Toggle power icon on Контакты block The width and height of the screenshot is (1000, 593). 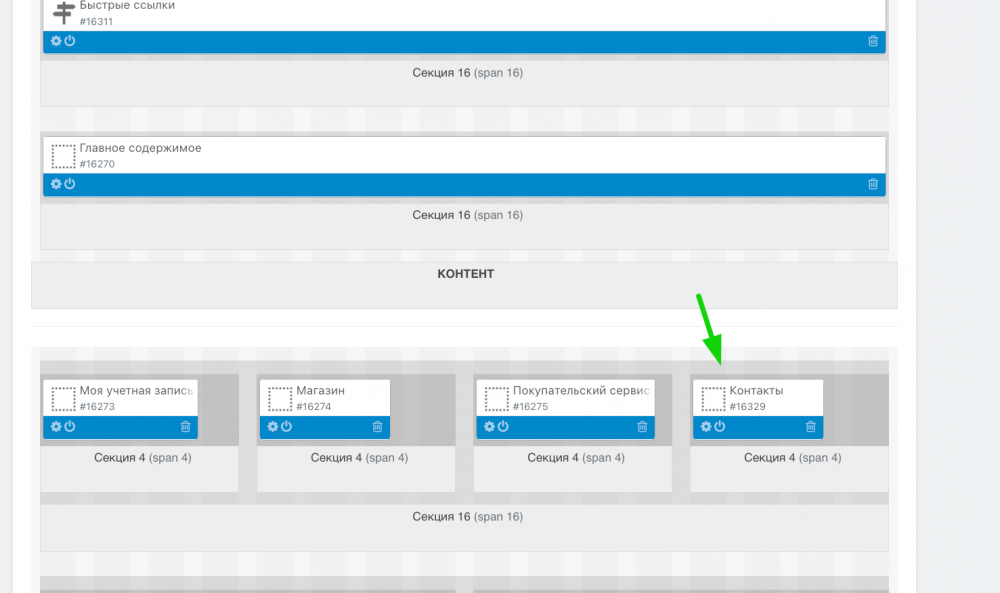719,427
